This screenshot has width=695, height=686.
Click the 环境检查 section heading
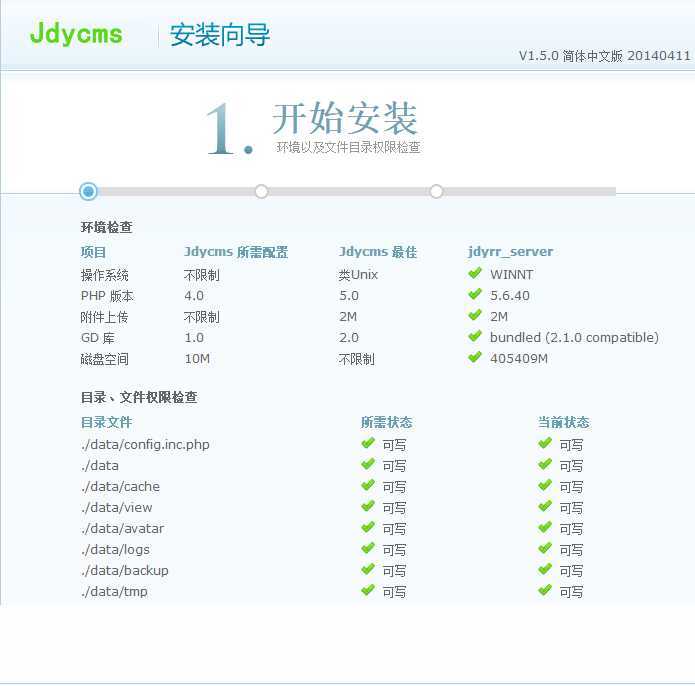point(106,227)
